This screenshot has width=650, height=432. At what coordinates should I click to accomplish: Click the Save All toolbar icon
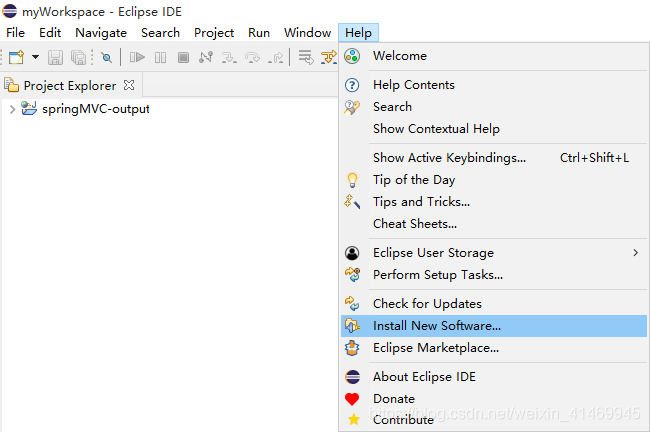[78, 57]
